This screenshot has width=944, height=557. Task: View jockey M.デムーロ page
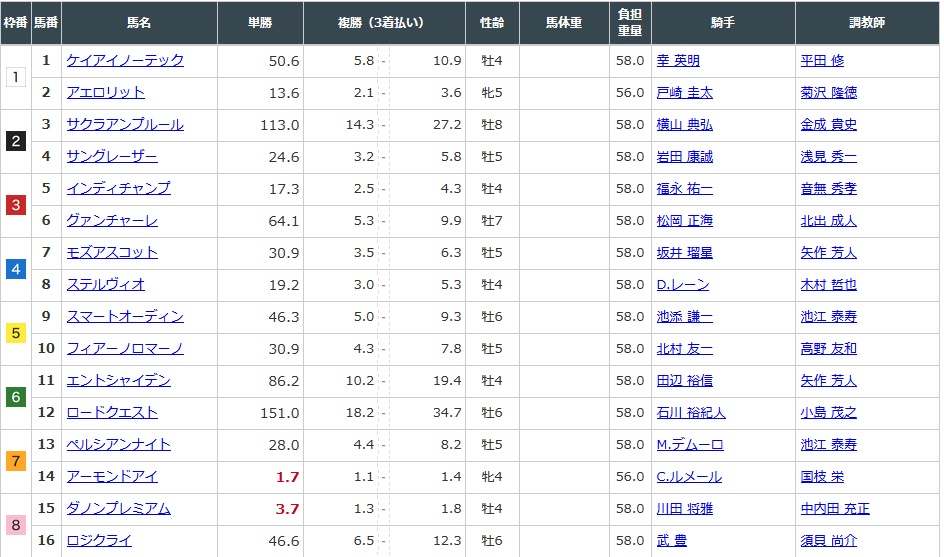tap(690, 445)
